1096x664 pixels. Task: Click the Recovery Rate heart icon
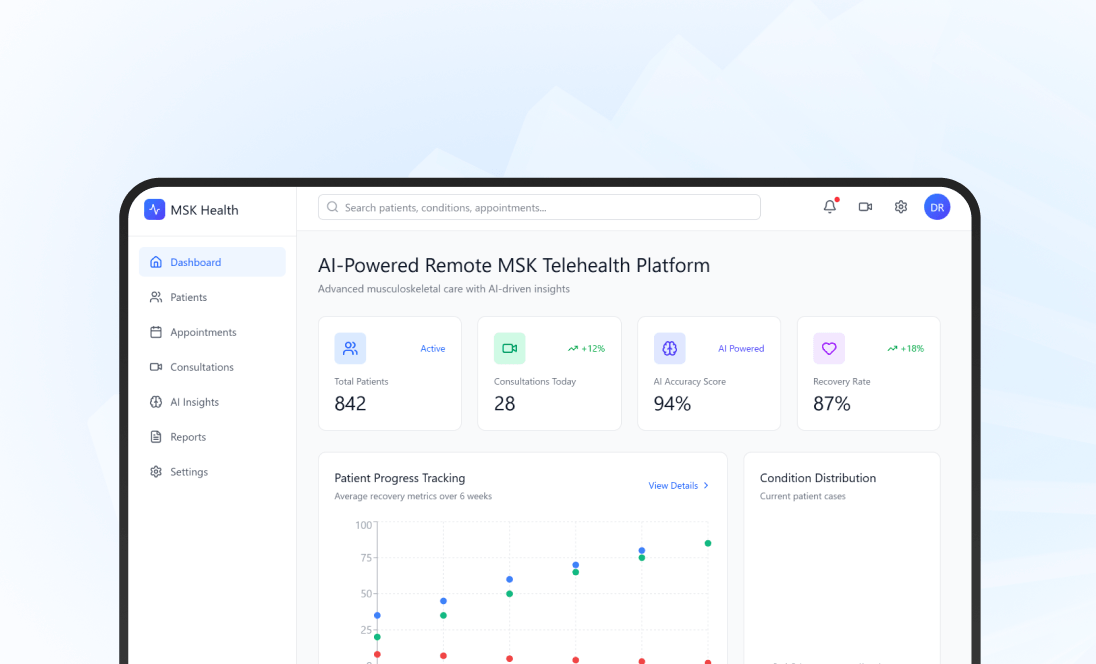(828, 347)
